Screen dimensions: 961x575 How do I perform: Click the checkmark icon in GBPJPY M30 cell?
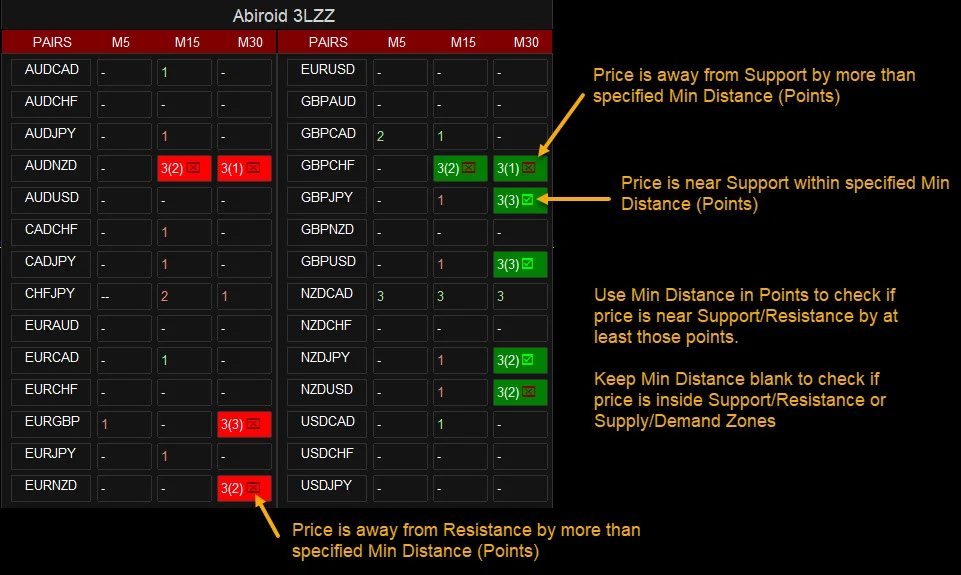pos(528,201)
